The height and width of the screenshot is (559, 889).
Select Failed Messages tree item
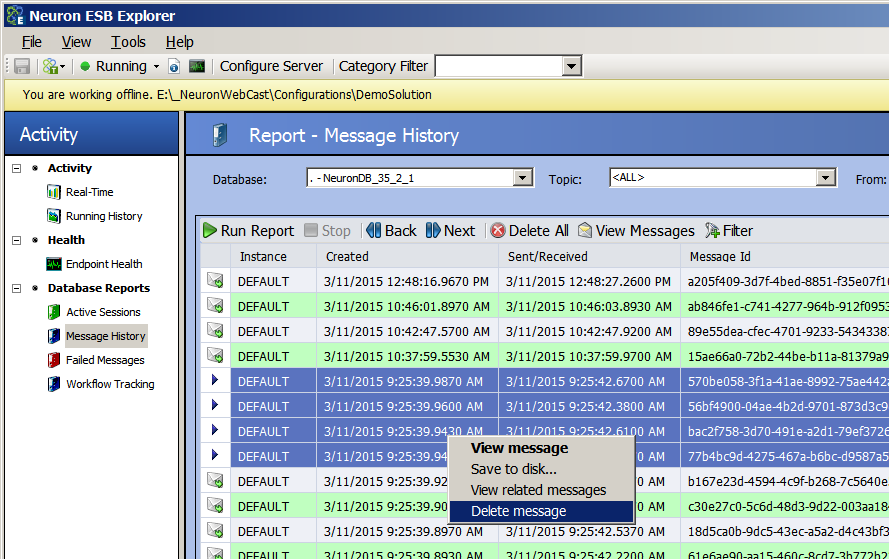click(105, 360)
